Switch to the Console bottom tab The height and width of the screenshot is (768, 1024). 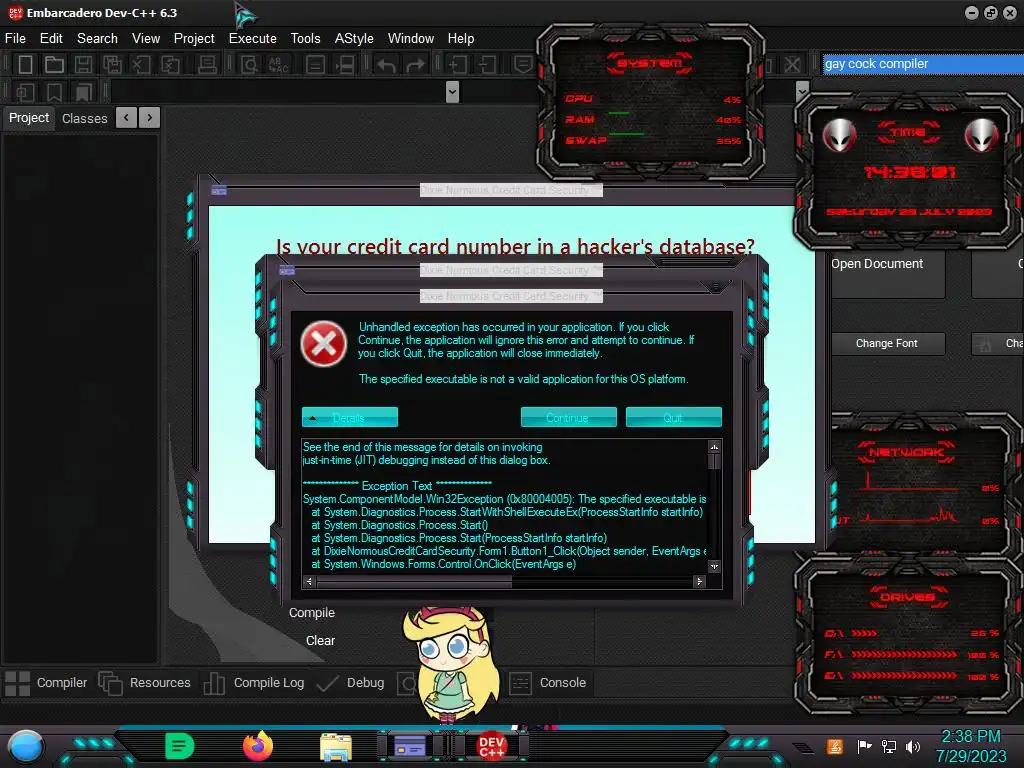click(547, 682)
